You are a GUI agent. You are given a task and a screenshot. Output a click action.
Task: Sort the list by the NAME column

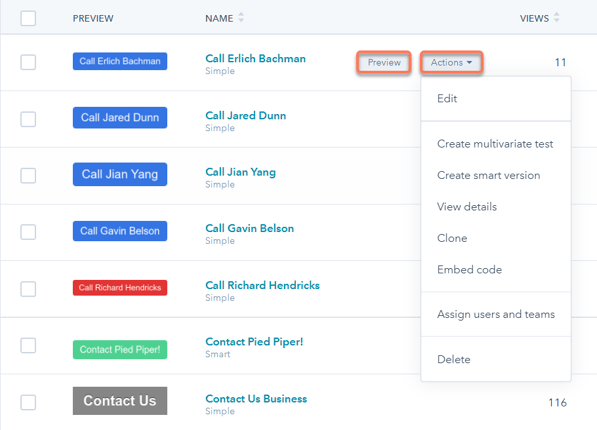[224, 18]
